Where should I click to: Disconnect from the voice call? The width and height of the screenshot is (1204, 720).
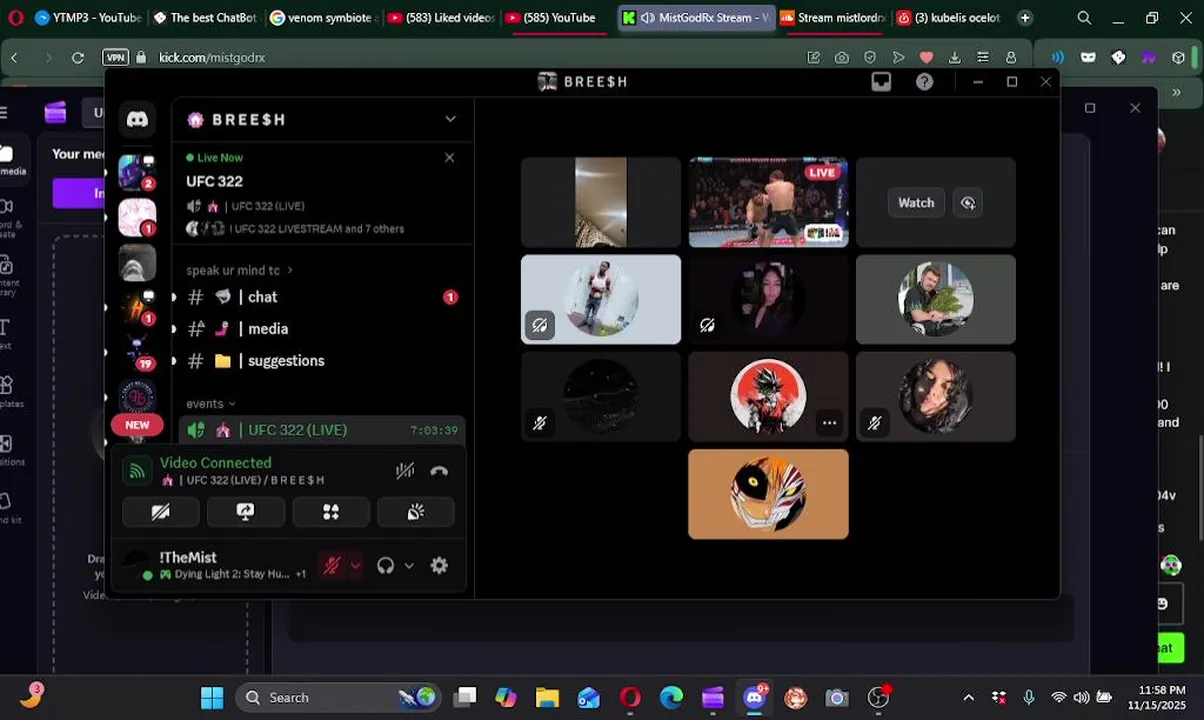[x=439, y=471]
